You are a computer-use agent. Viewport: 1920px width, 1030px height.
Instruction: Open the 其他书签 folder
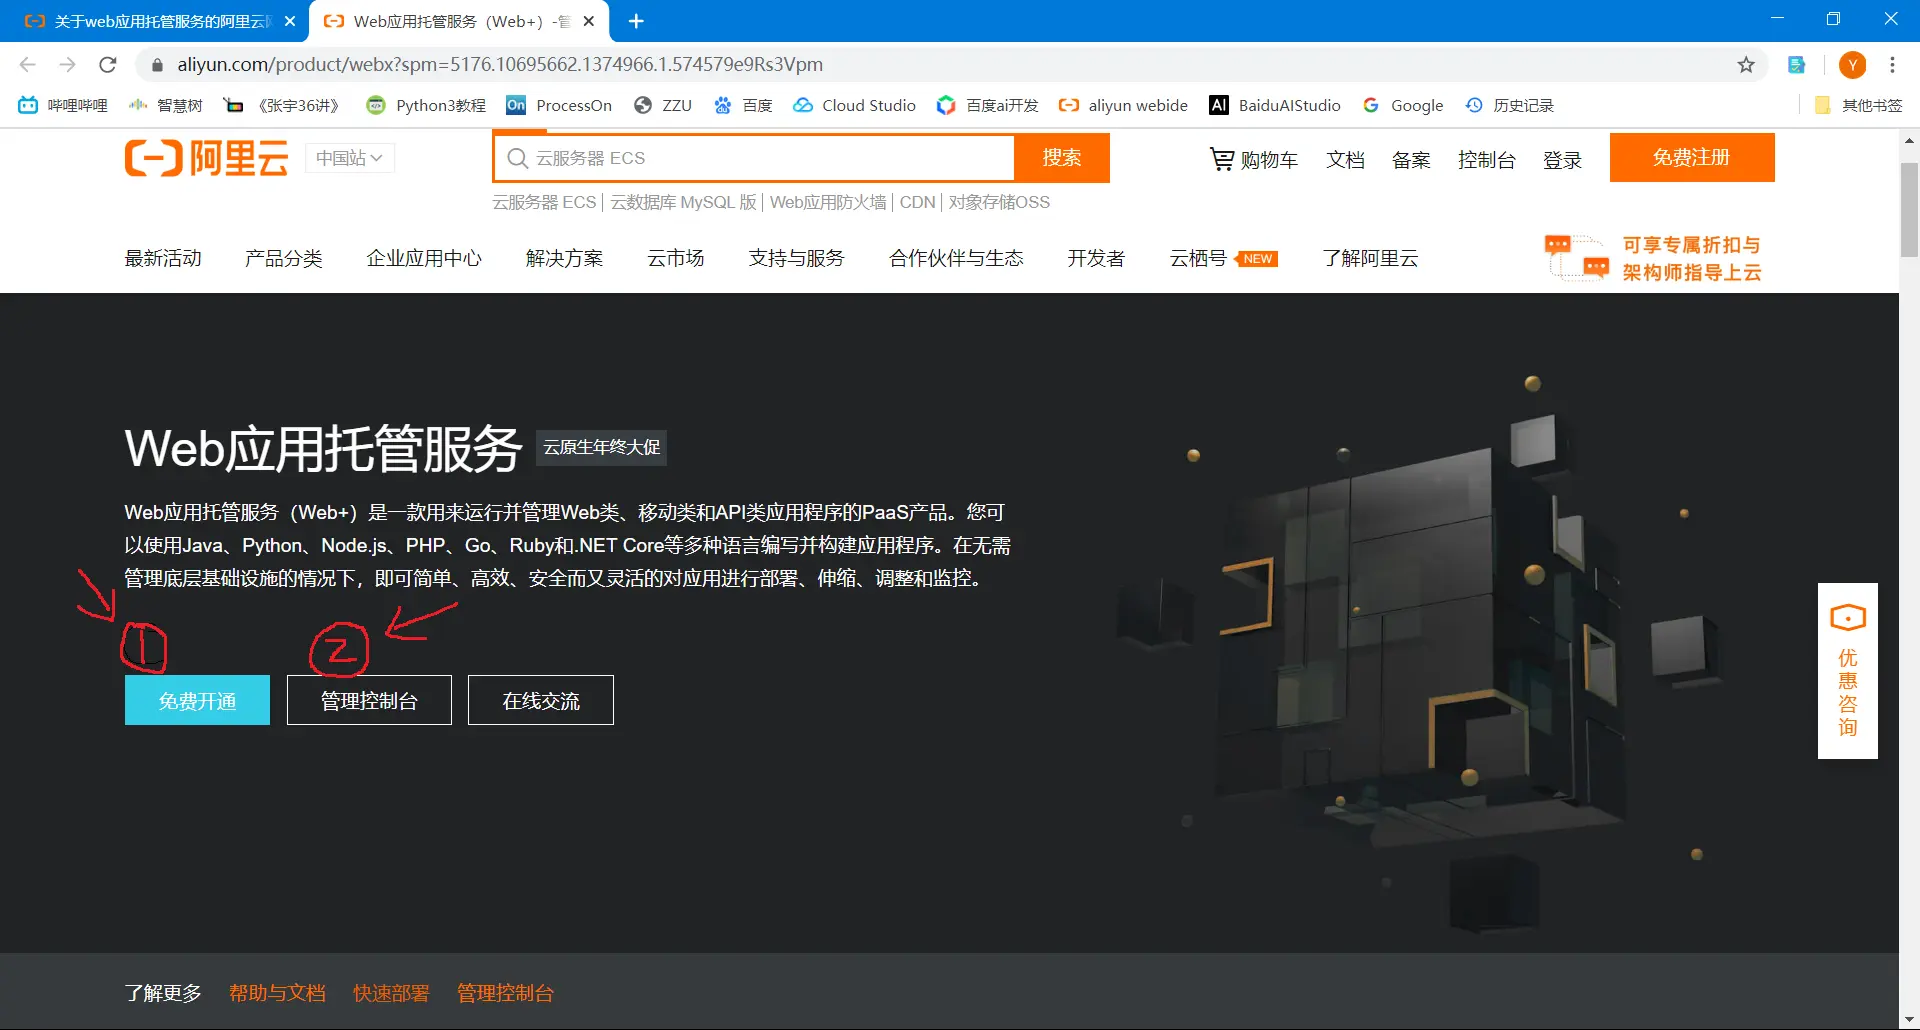(1859, 105)
